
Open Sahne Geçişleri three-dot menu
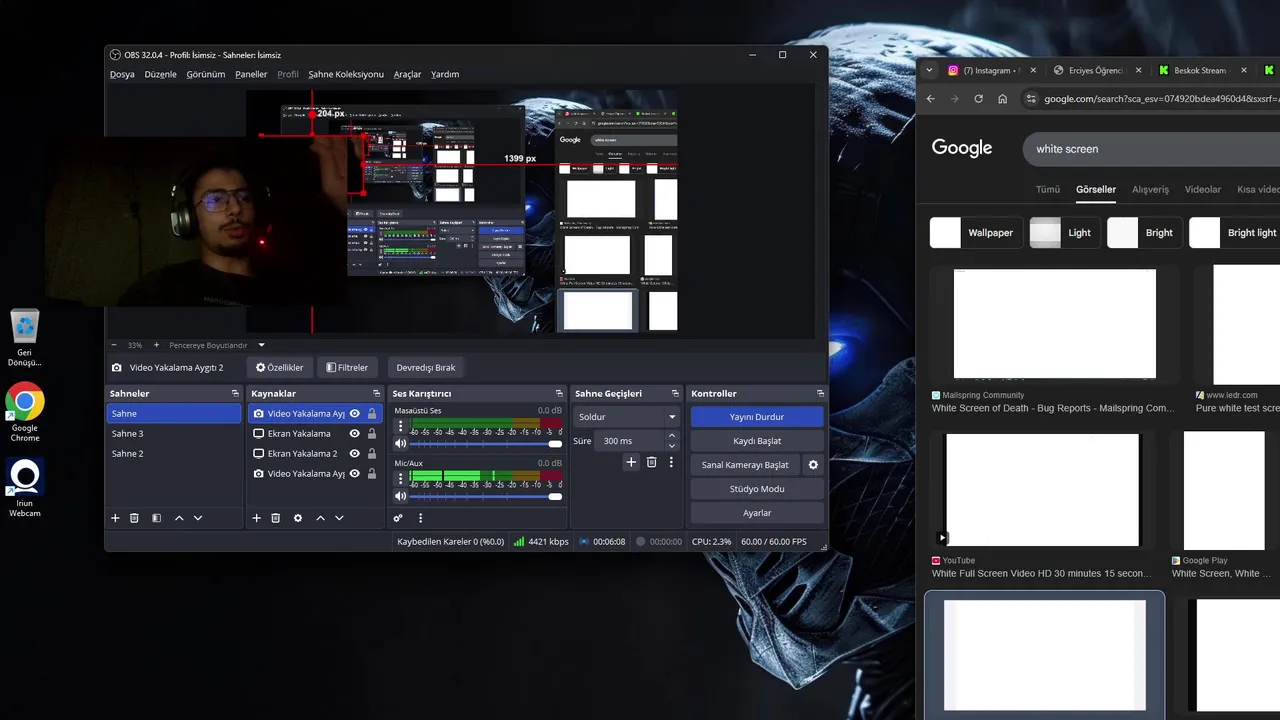click(x=671, y=462)
